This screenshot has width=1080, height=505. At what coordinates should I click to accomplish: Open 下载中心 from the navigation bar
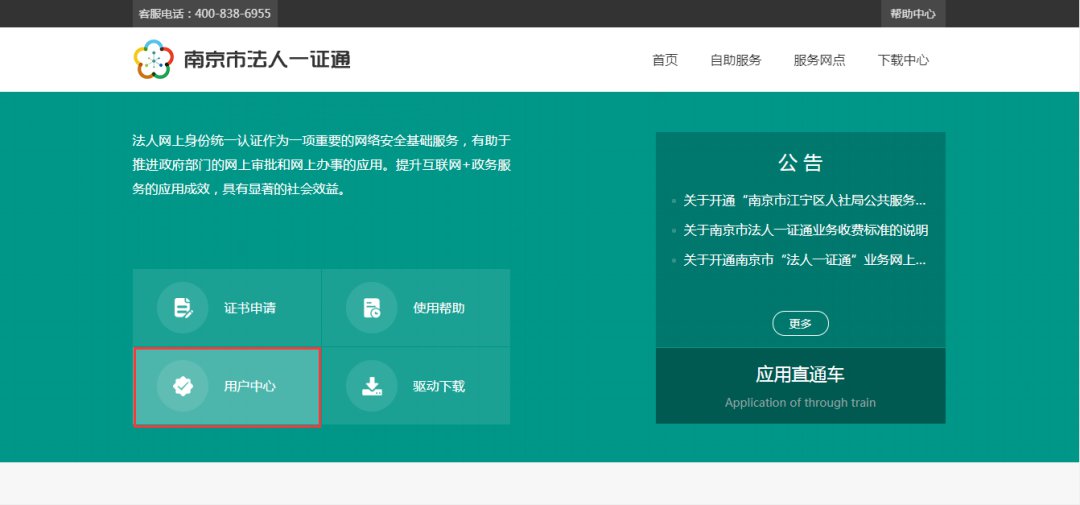(903, 60)
